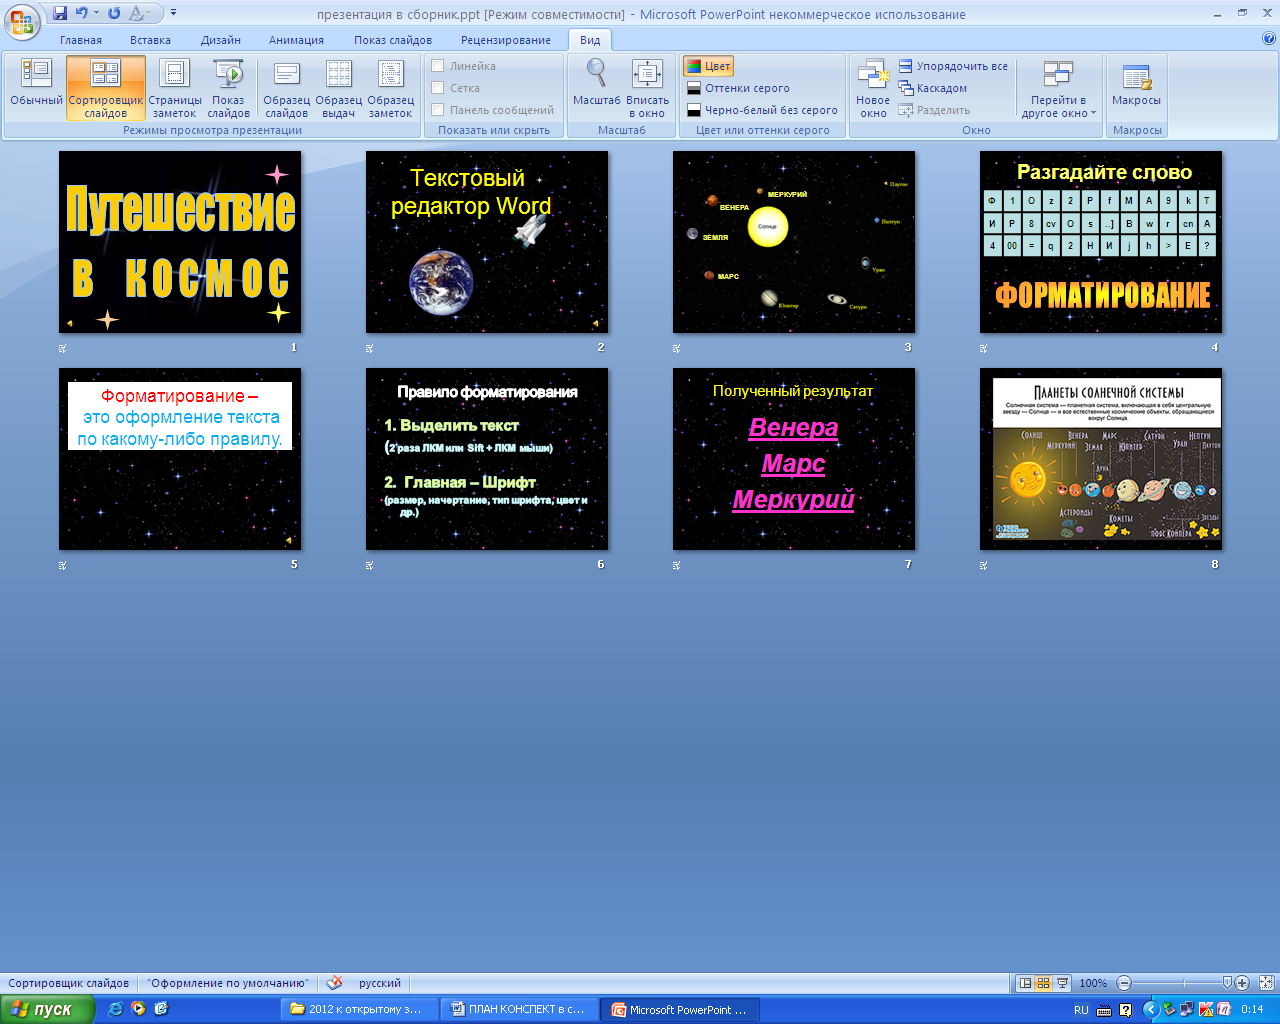1280x1024 pixels.
Task: Select slide 8 'Планеты солнечной системы' thumbnail
Action: pos(1101,459)
